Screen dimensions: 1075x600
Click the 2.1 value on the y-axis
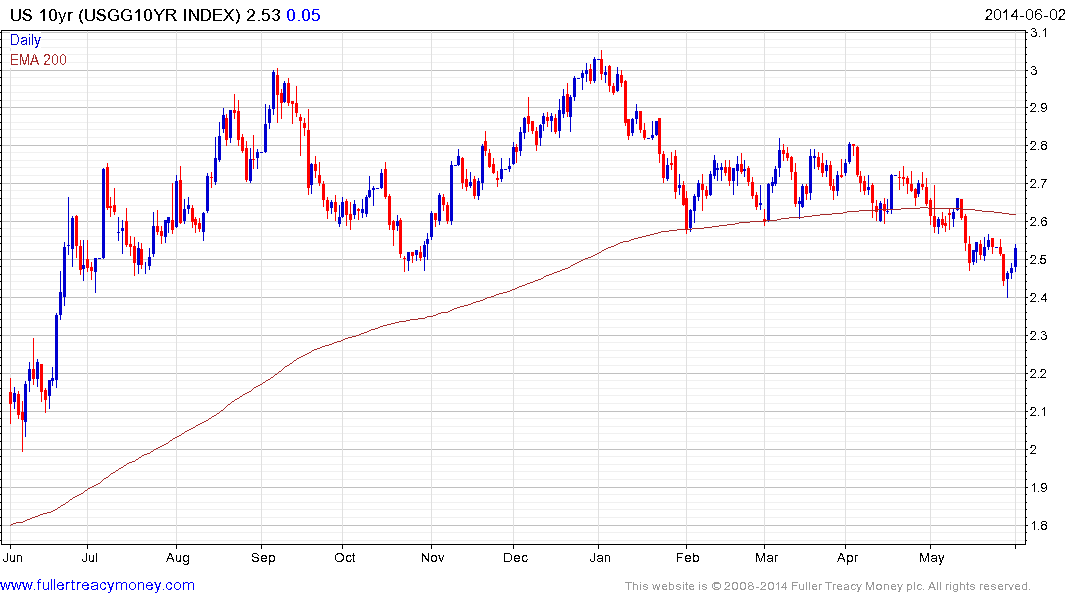pyautogui.click(x=1039, y=411)
